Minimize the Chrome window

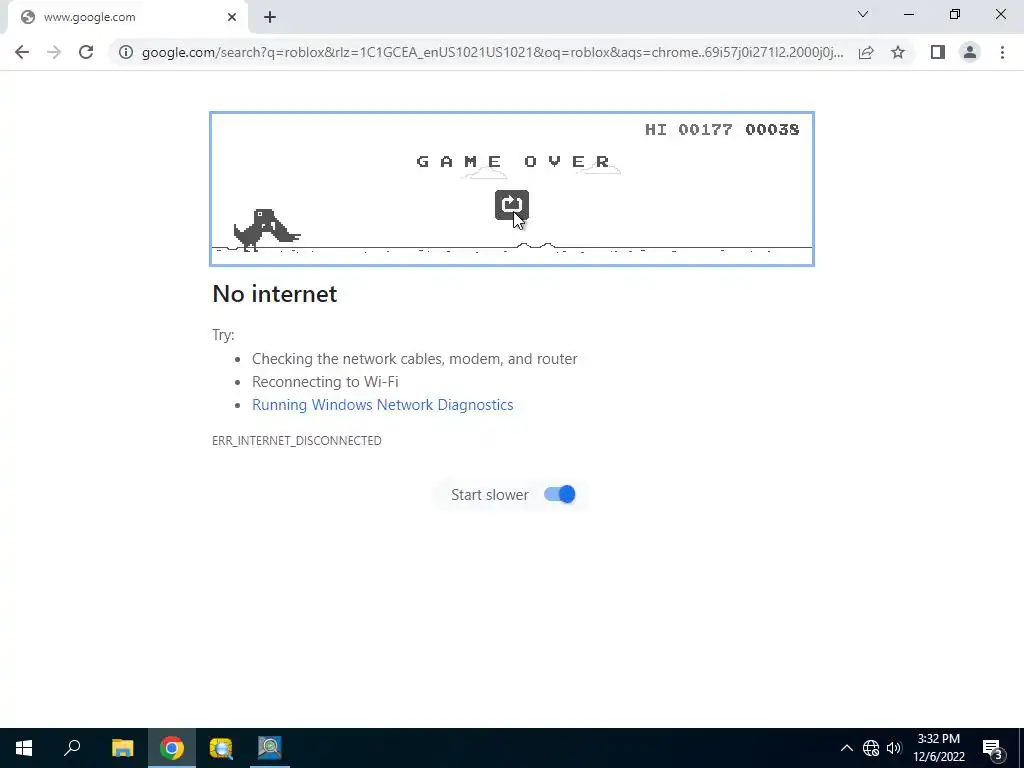pyautogui.click(x=908, y=14)
